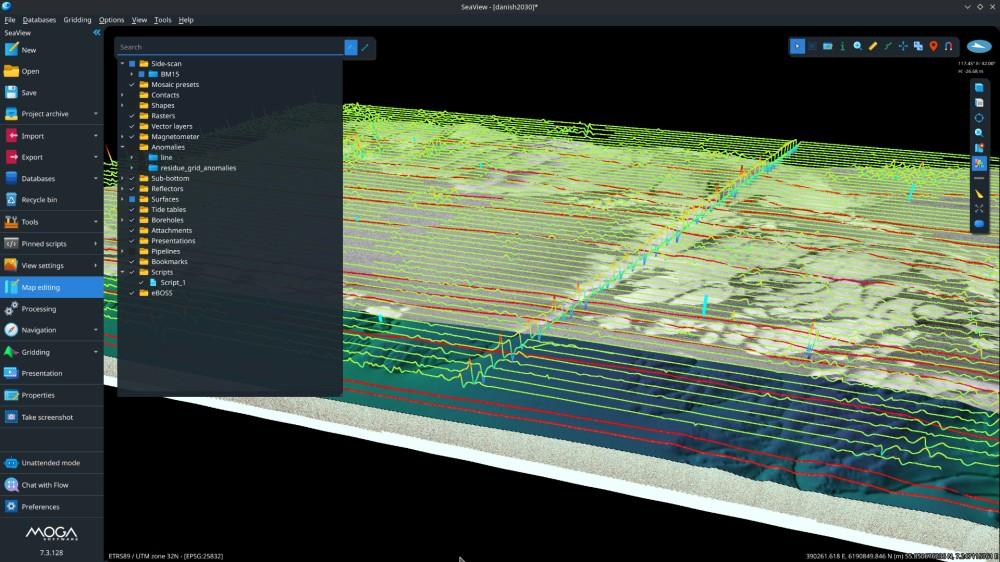Activate the arrow pointer tool in top toolbar

(x=797, y=46)
